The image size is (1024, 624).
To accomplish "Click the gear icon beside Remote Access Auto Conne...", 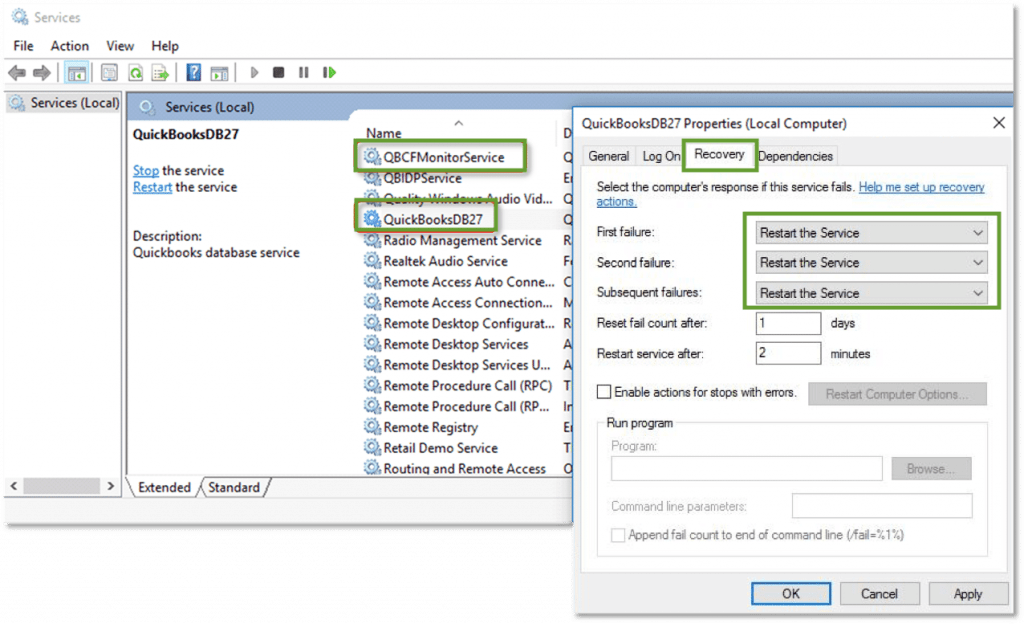I will (372, 281).
